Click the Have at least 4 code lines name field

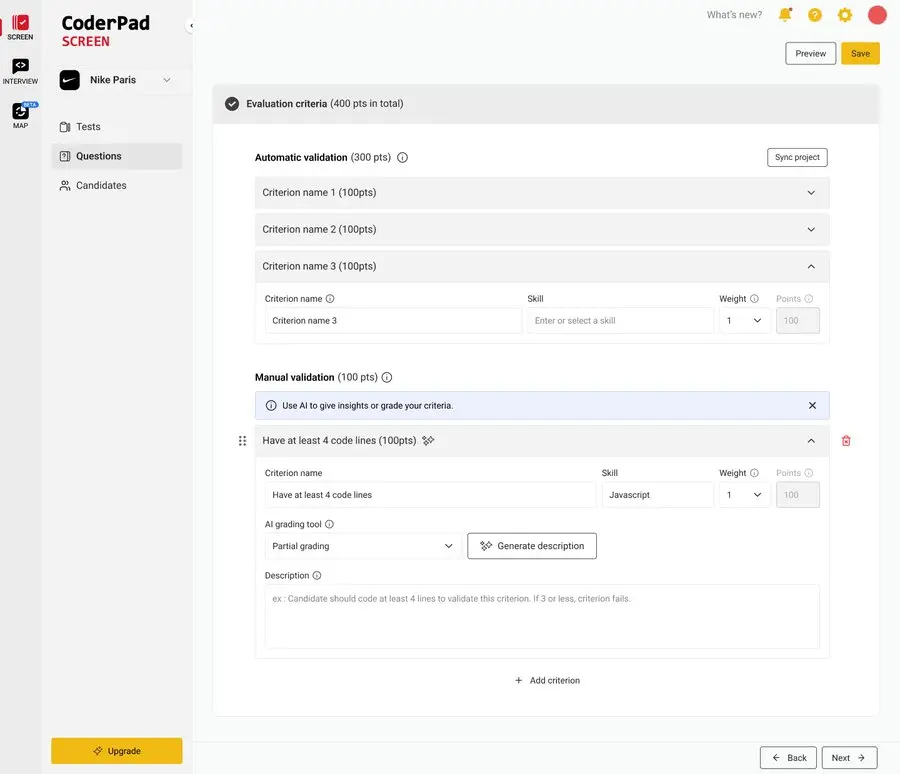click(x=430, y=495)
